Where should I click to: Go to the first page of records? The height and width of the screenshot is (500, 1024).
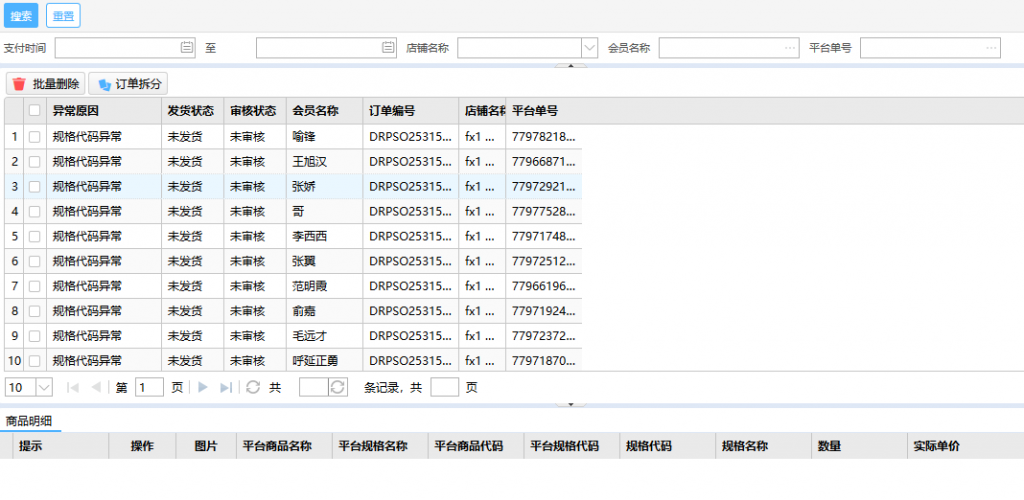click(x=73, y=387)
